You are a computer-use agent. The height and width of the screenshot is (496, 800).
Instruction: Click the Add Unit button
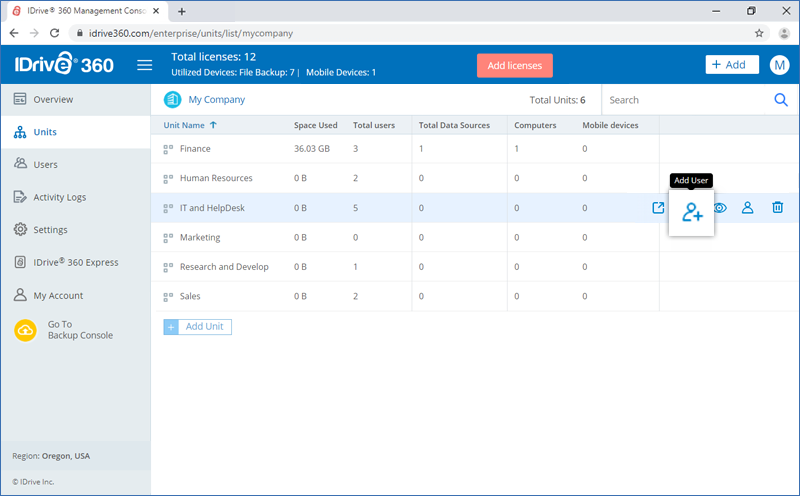[x=197, y=327]
